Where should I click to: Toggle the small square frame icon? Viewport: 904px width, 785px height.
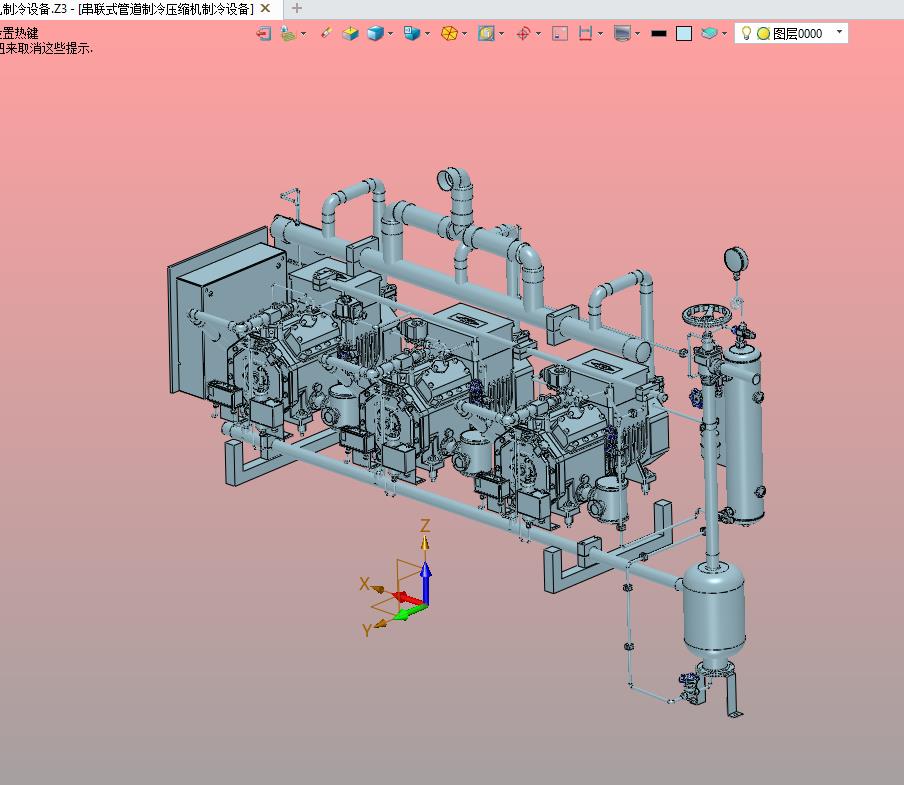[x=560, y=33]
